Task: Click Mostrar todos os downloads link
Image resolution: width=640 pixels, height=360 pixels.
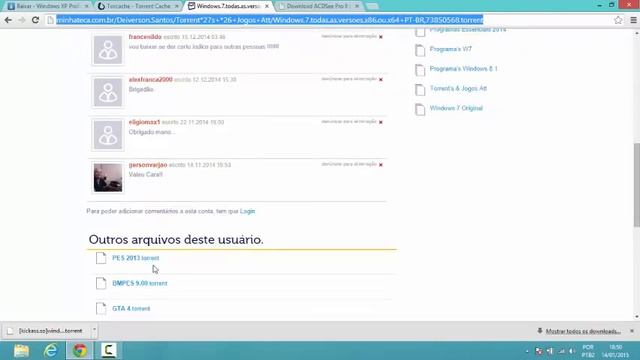Action: tap(583, 331)
